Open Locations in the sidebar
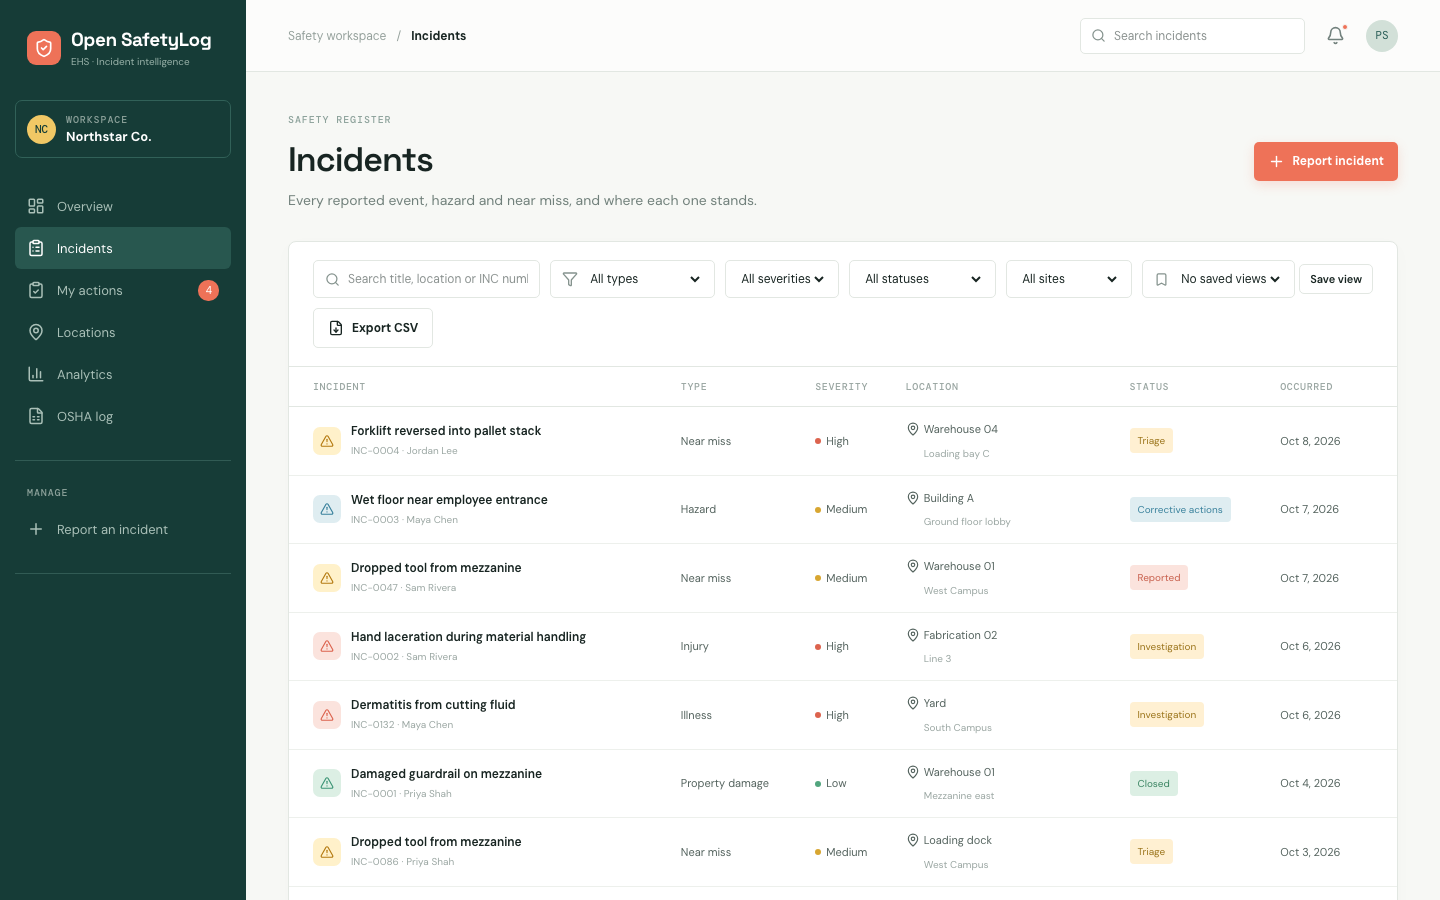1440x900 pixels. point(123,332)
